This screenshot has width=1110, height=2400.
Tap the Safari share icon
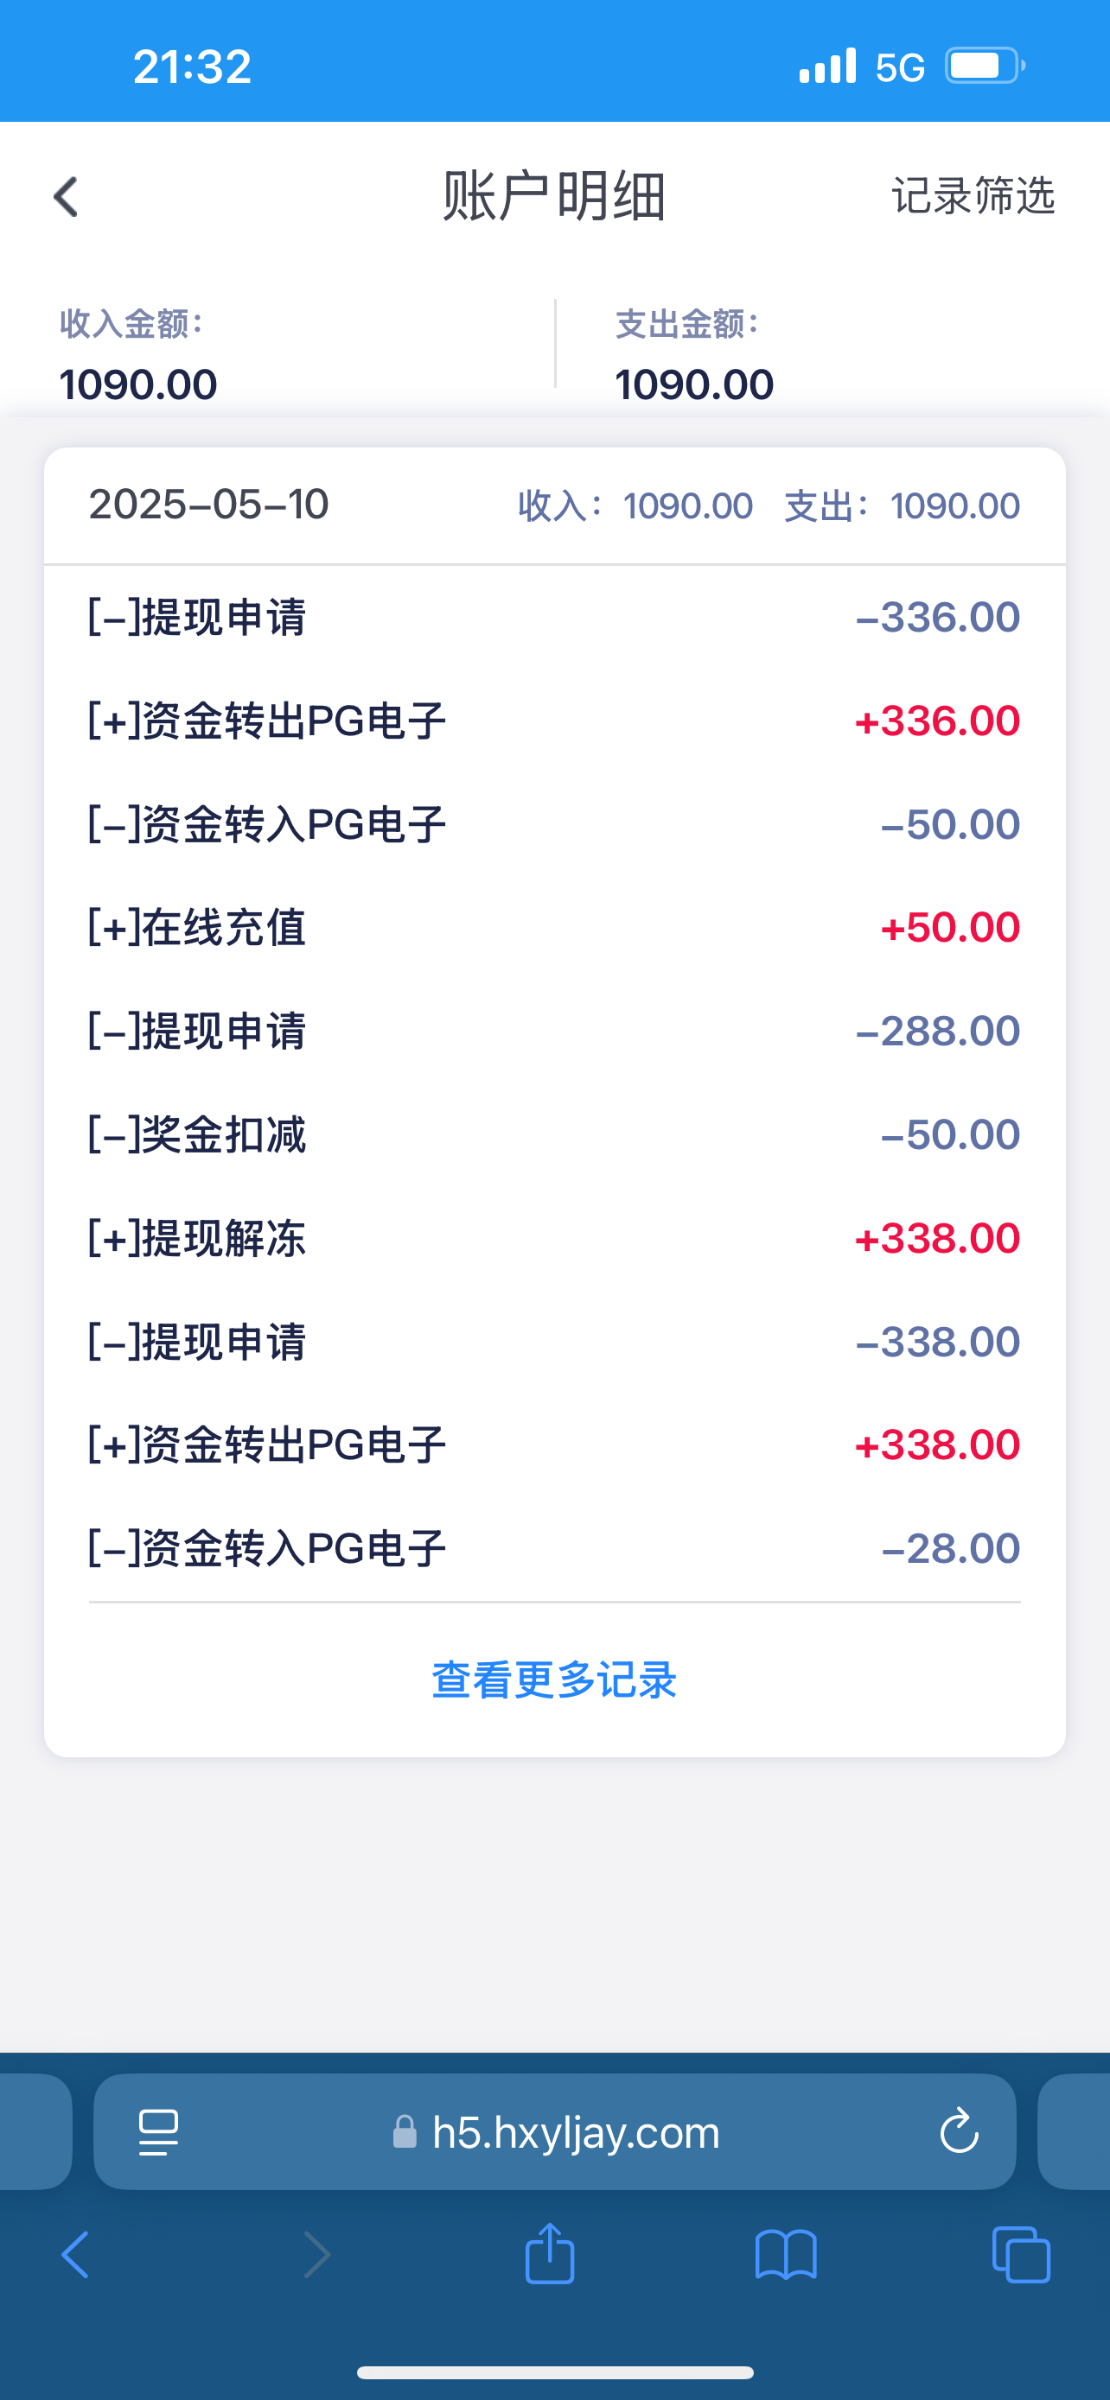tap(550, 2255)
